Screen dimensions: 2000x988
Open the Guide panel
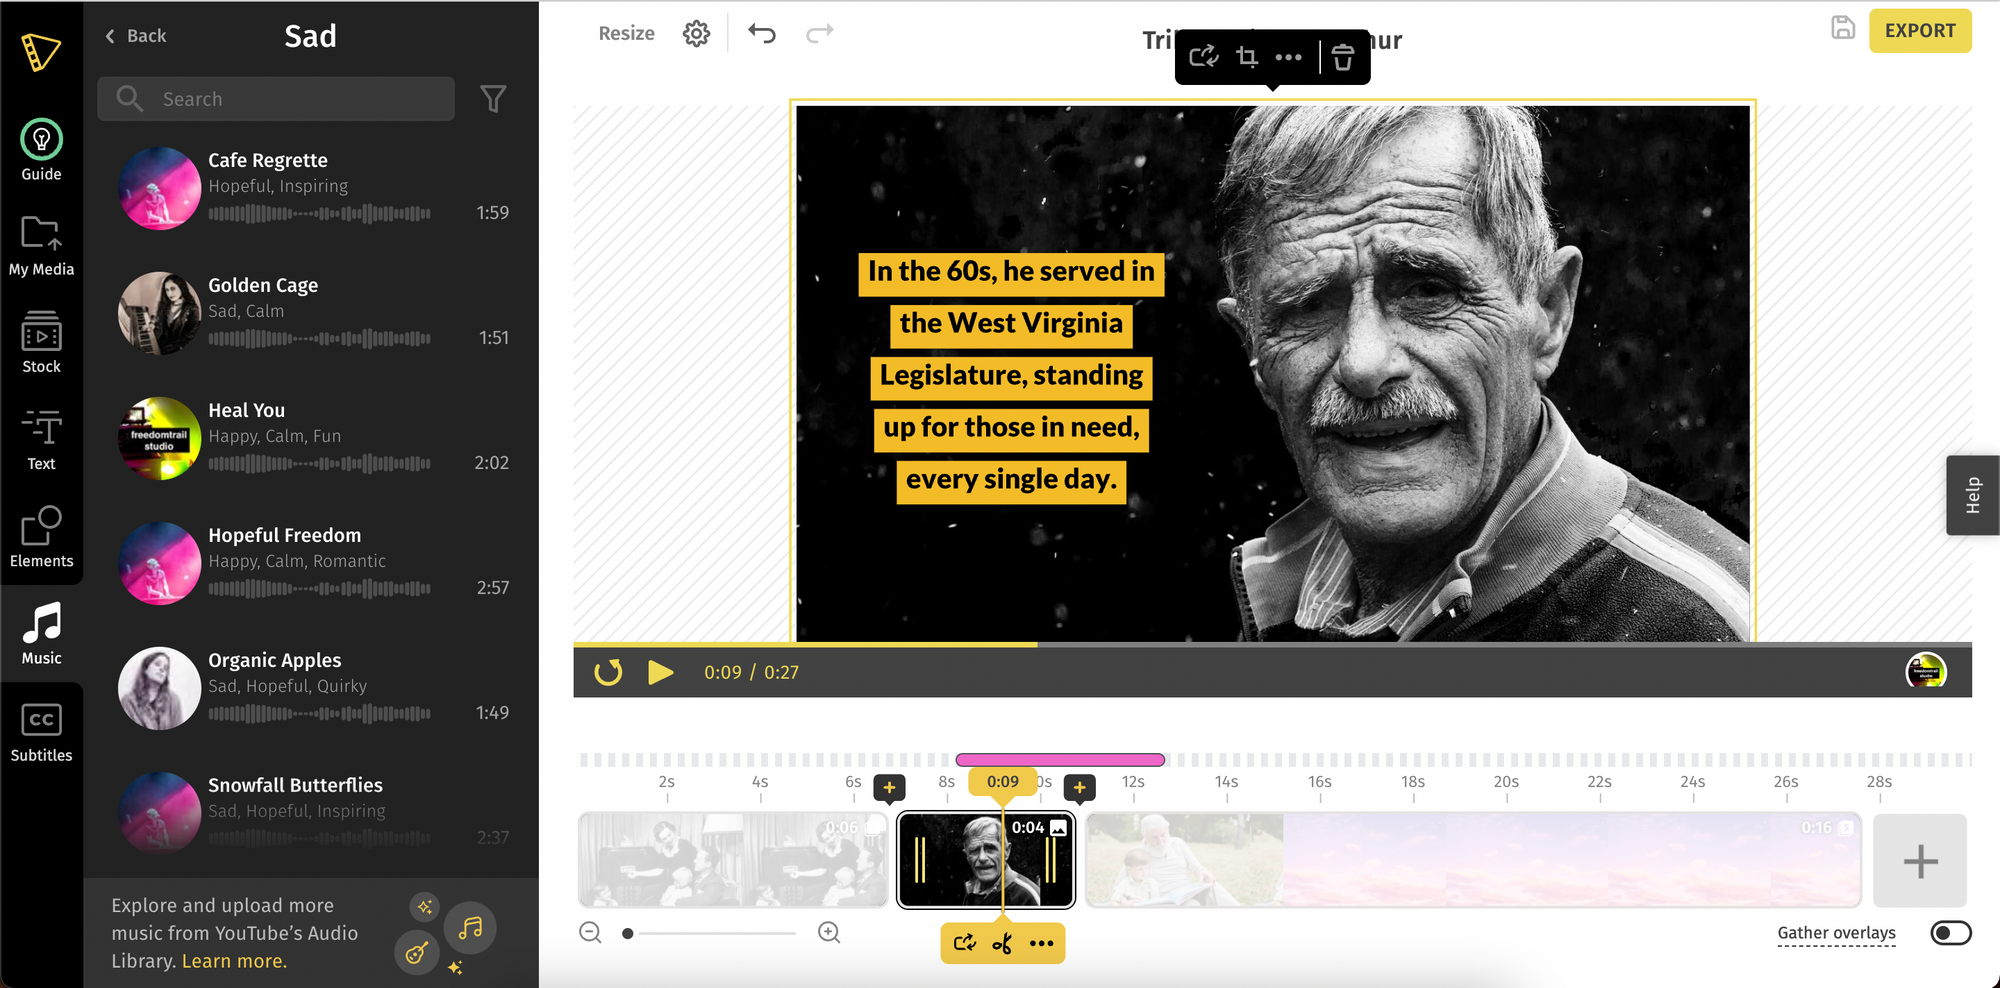click(x=41, y=151)
